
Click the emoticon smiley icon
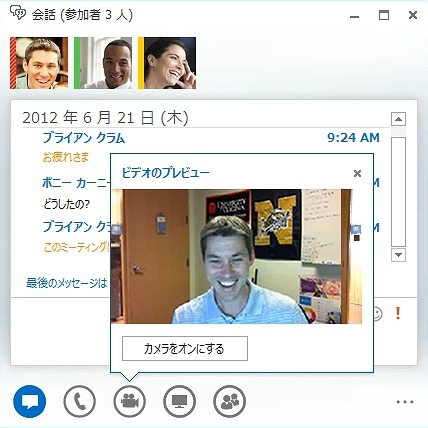(x=378, y=314)
